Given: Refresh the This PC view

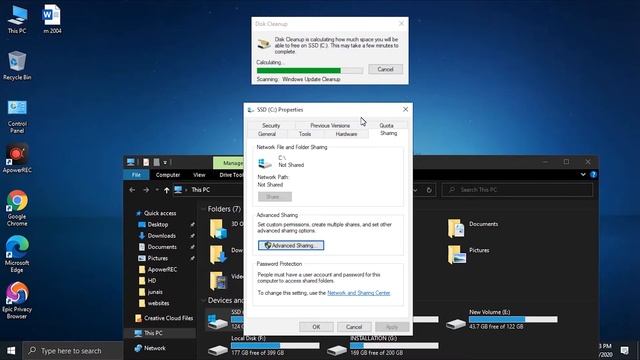Looking at the screenshot, I should (x=429, y=190).
